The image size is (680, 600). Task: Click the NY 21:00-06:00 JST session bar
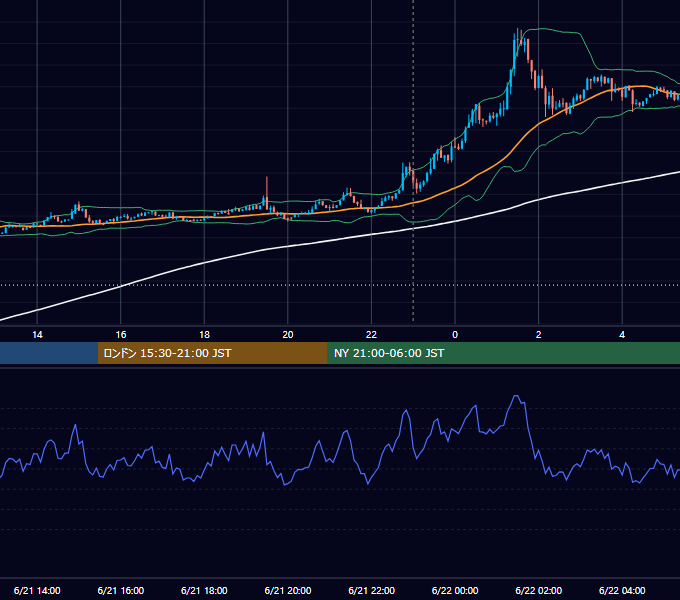[503, 353]
